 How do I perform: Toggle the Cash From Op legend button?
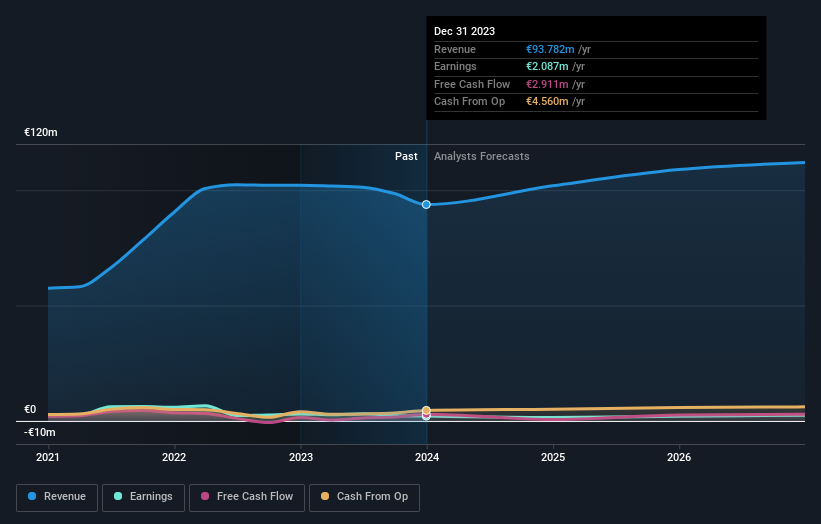364,497
